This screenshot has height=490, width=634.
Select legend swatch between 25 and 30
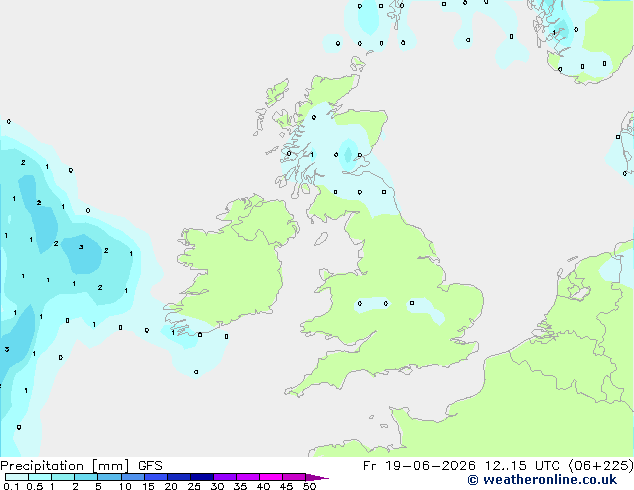[x=201, y=477]
